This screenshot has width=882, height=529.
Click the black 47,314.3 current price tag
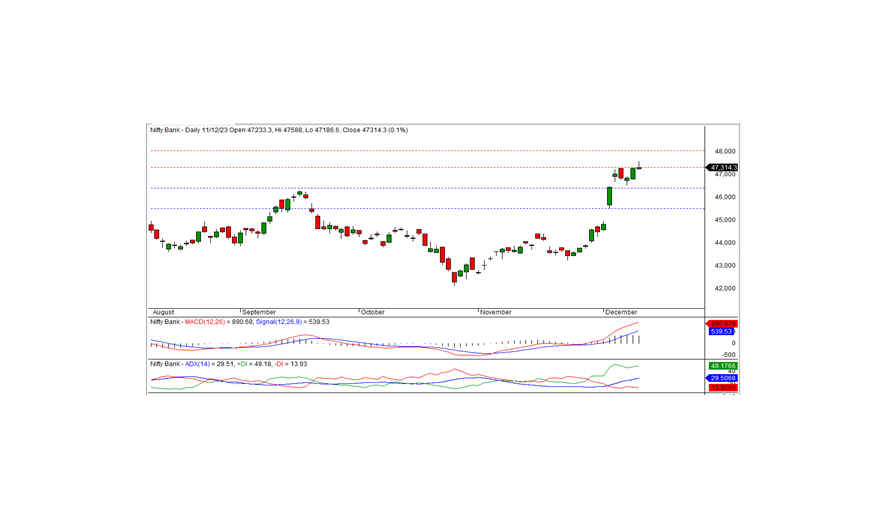(x=723, y=168)
